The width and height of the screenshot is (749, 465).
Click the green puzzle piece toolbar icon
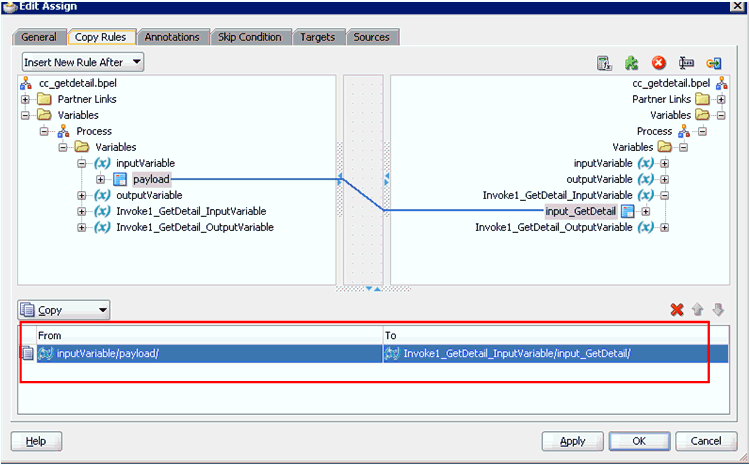631,63
